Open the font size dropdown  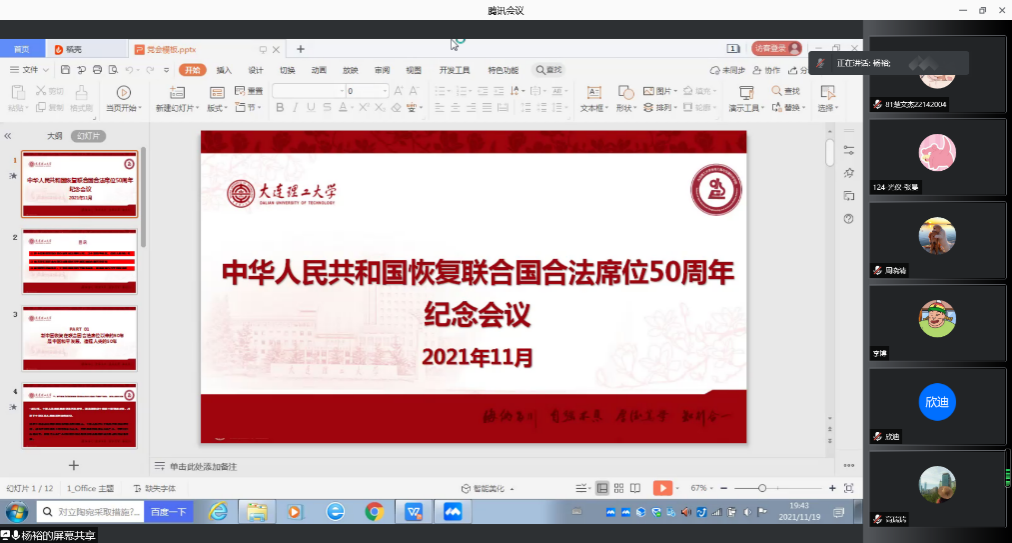point(385,91)
